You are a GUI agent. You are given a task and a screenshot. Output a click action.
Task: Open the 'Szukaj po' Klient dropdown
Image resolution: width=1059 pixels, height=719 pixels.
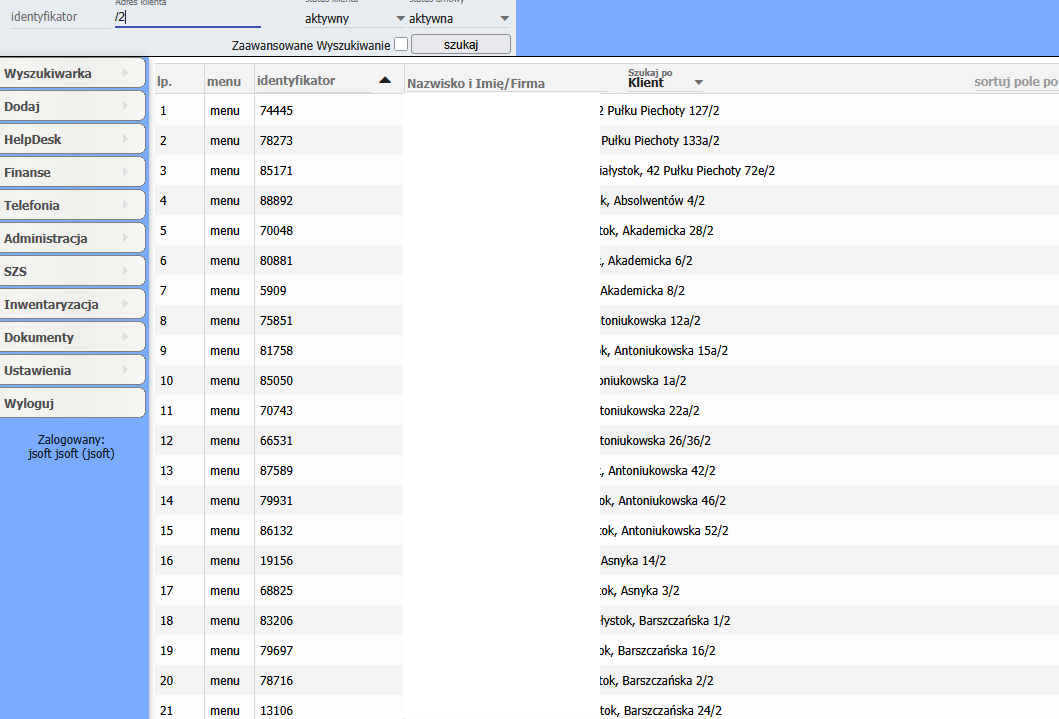[x=665, y=82]
